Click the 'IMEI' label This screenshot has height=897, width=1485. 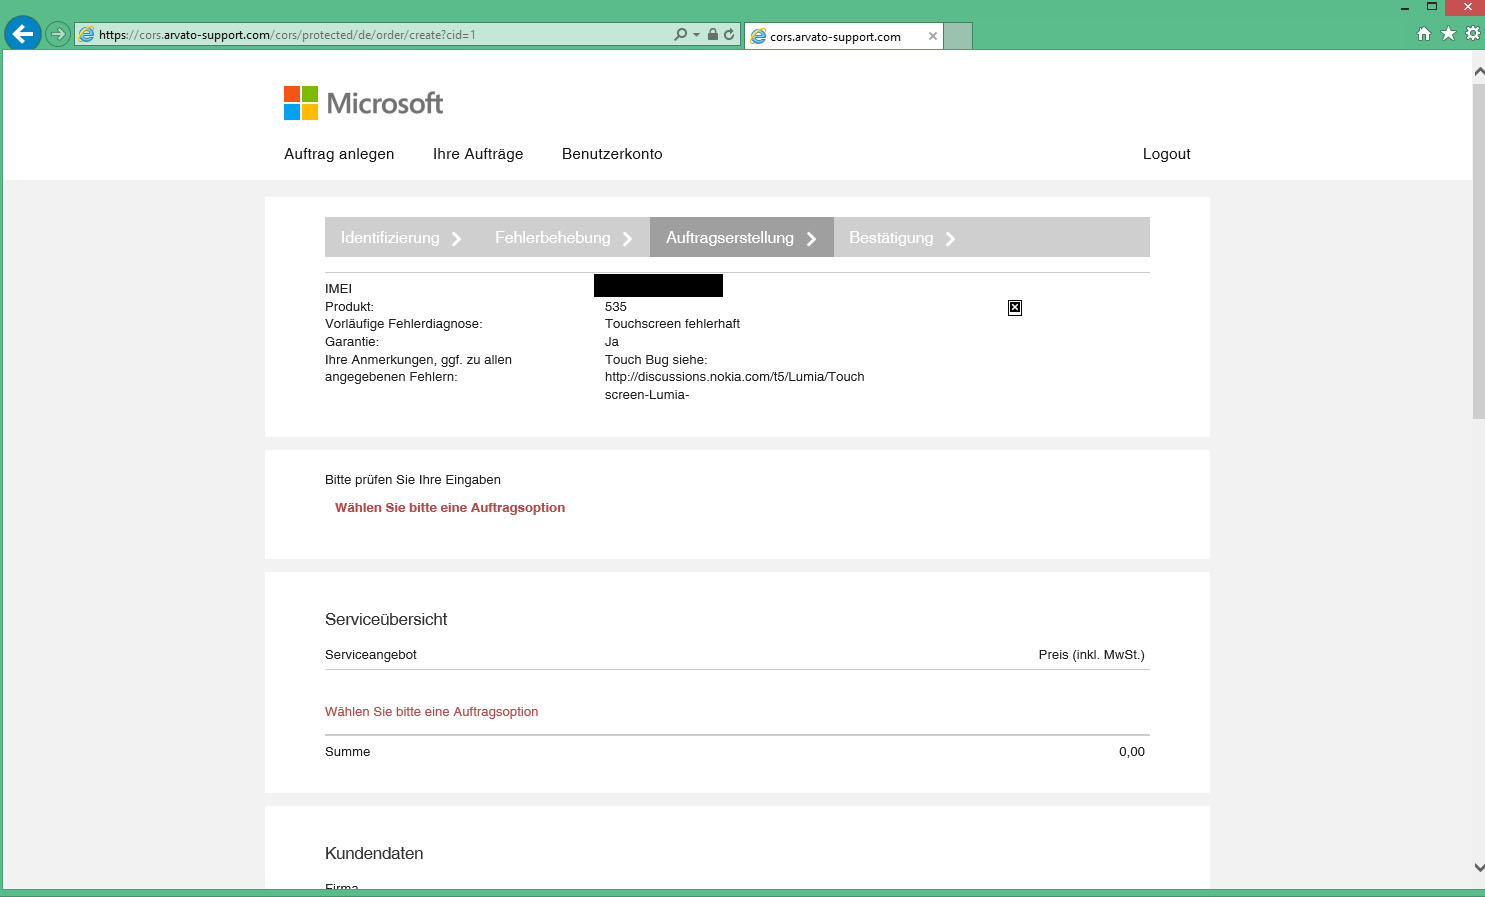pos(338,289)
